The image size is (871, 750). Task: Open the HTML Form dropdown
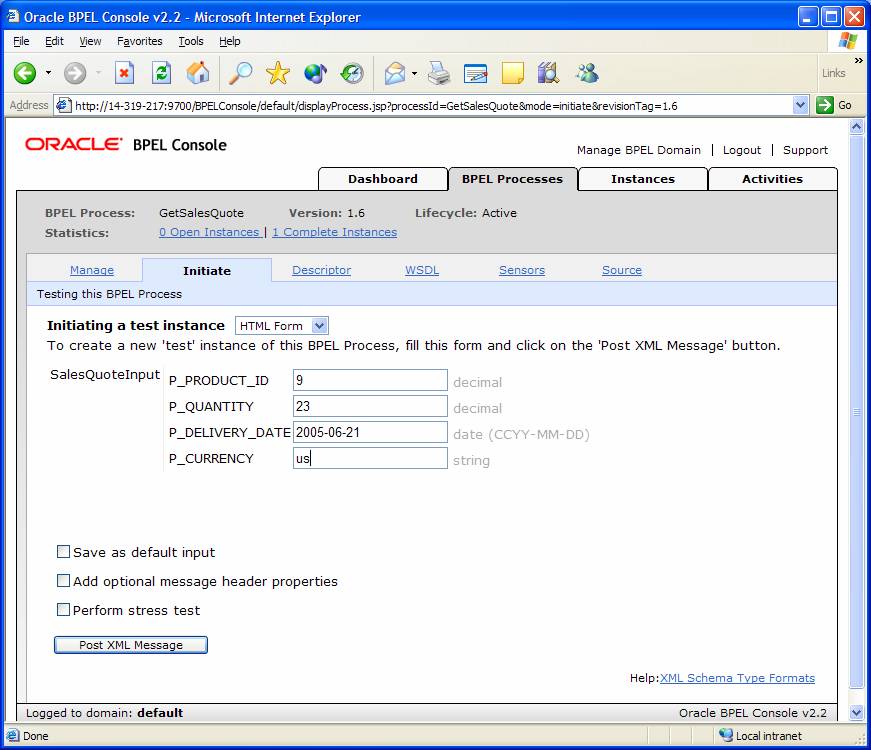282,326
